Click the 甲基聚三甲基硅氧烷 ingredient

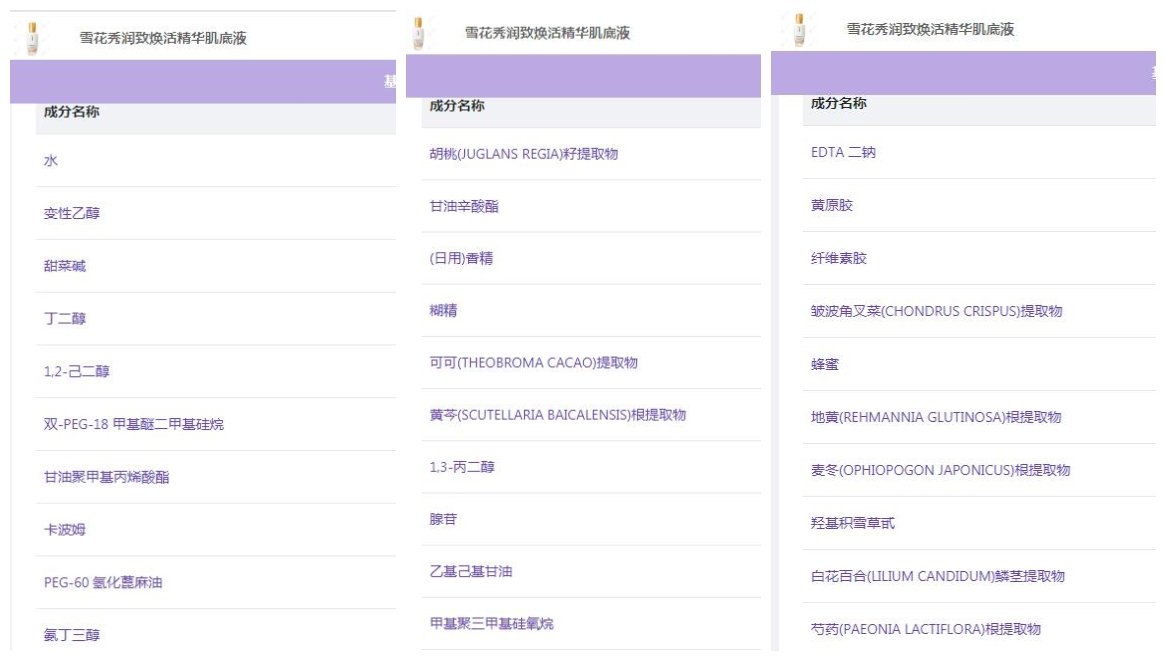[492, 624]
